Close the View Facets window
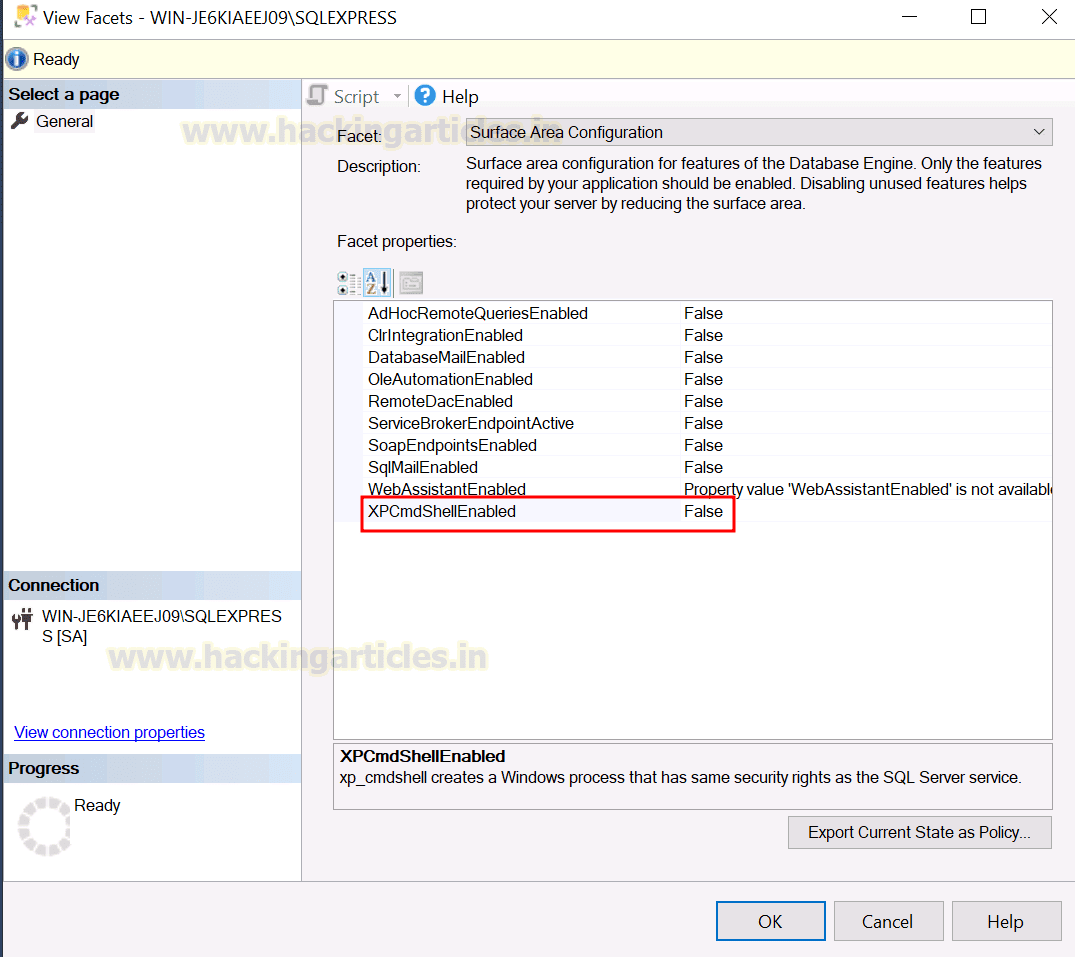 pos(1049,16)
